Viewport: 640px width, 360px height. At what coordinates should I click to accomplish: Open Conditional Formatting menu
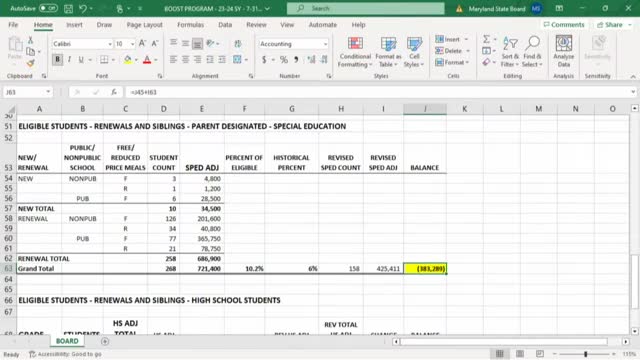pyautogui.click(x=355, y=52)
